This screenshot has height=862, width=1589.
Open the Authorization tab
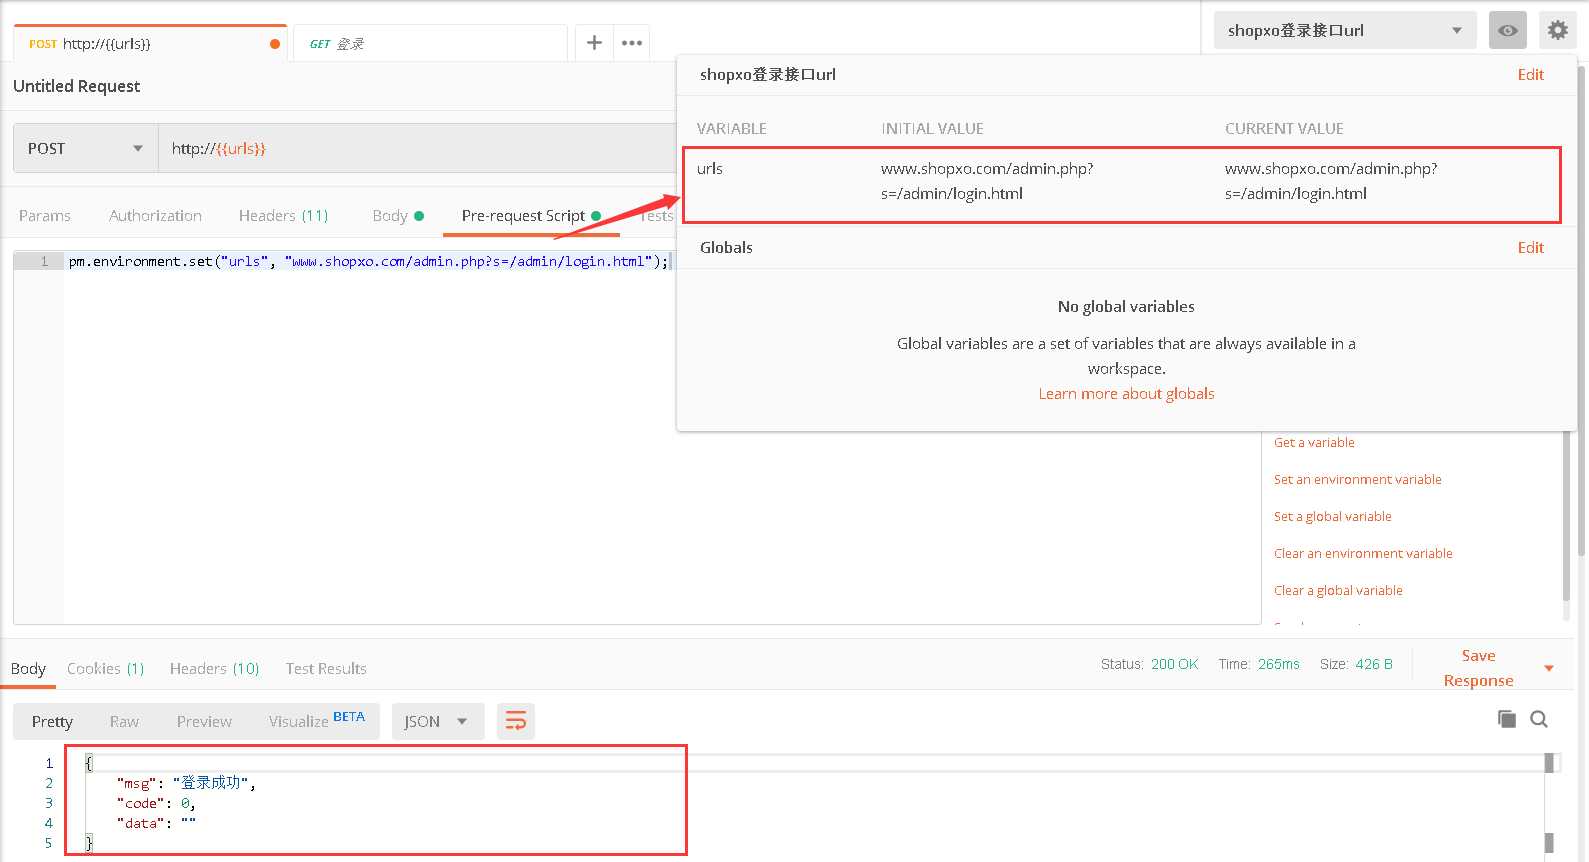click(x=155, y=215)
